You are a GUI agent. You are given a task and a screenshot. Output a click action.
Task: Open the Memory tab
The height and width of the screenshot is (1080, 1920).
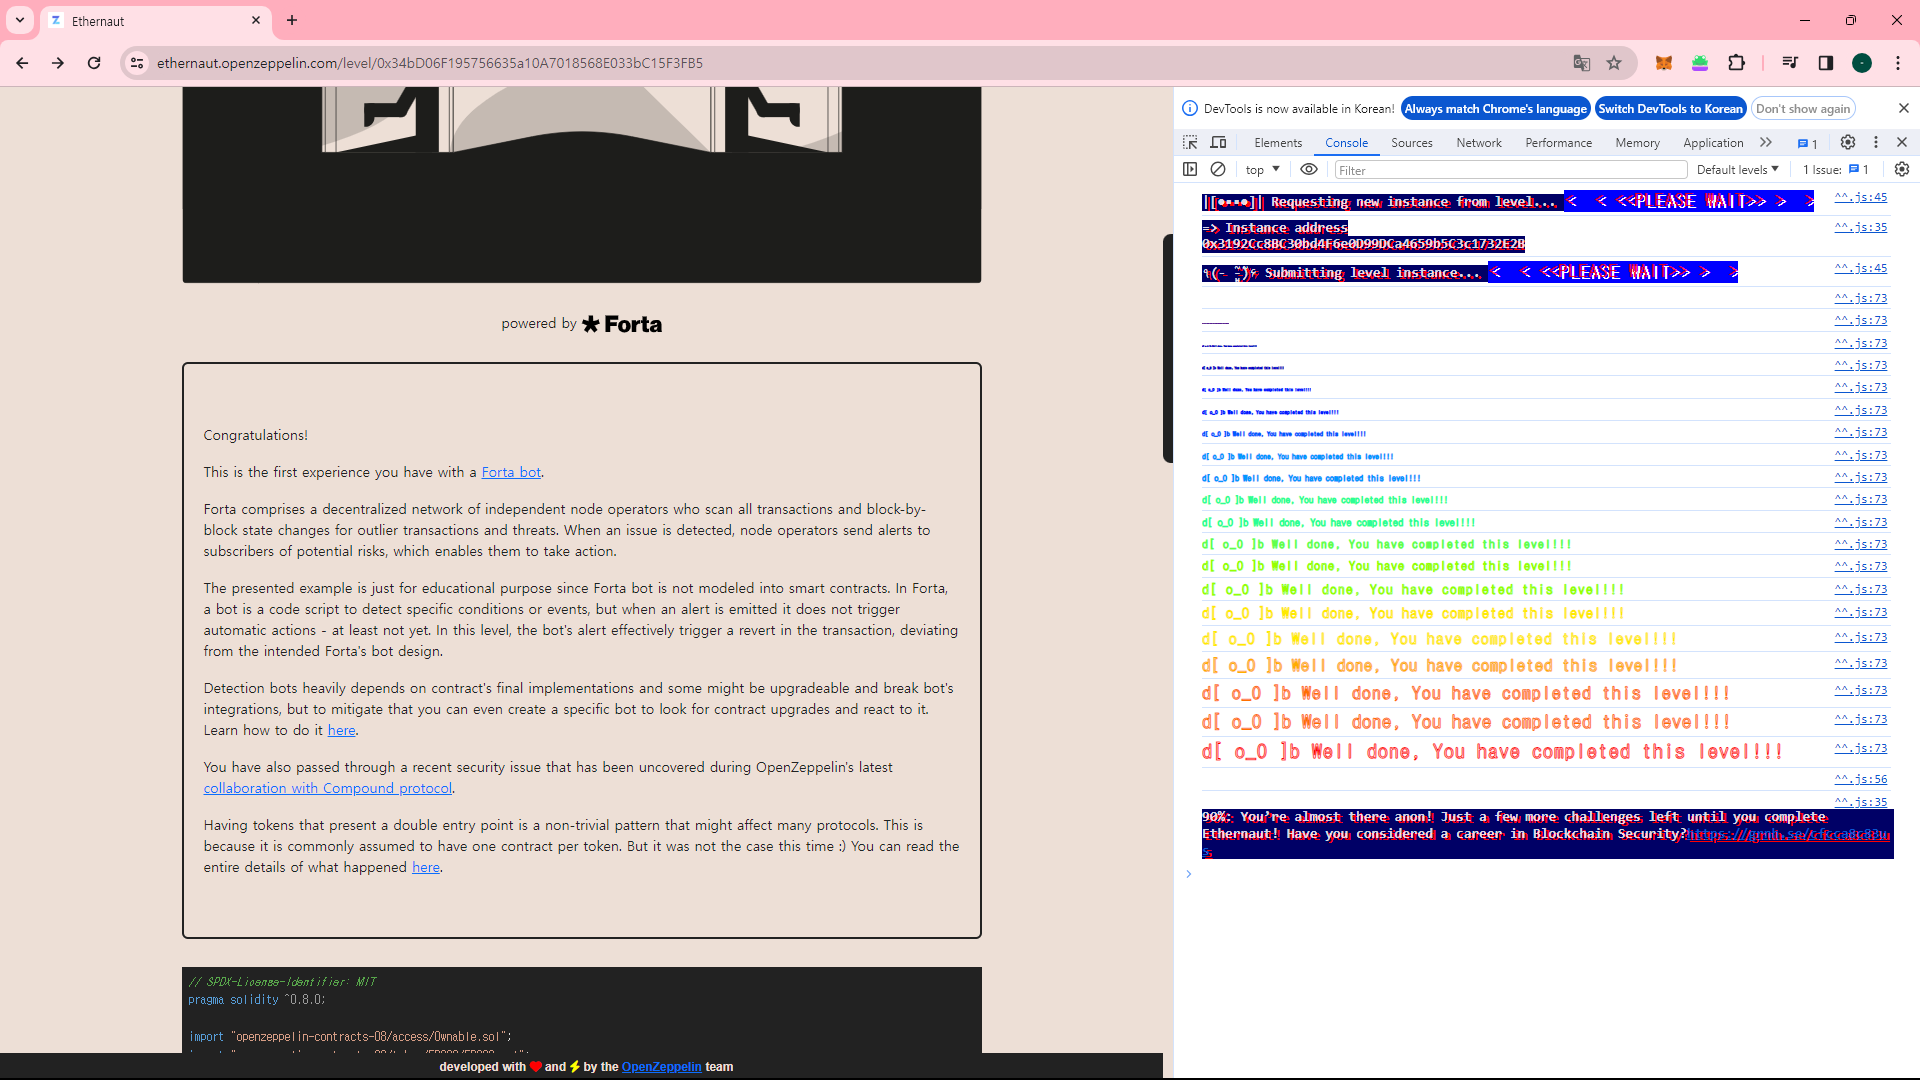point(1637,143)
